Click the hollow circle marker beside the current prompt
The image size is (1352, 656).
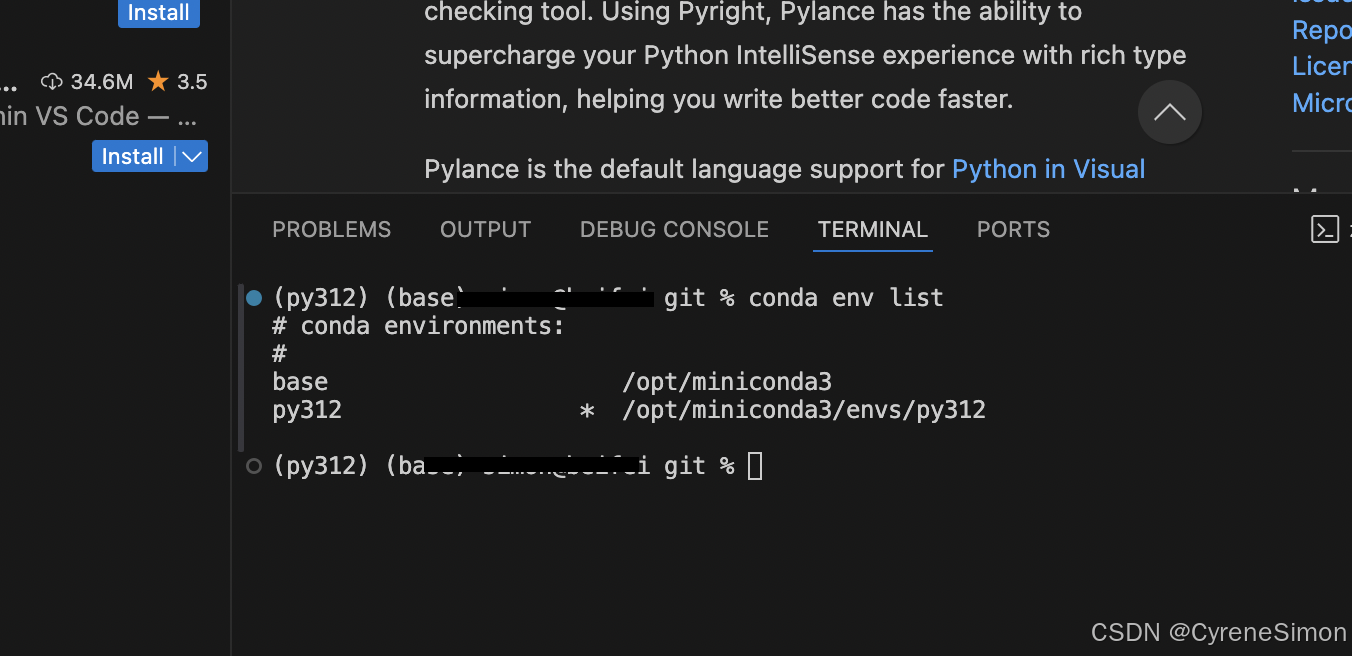[254, 465]
